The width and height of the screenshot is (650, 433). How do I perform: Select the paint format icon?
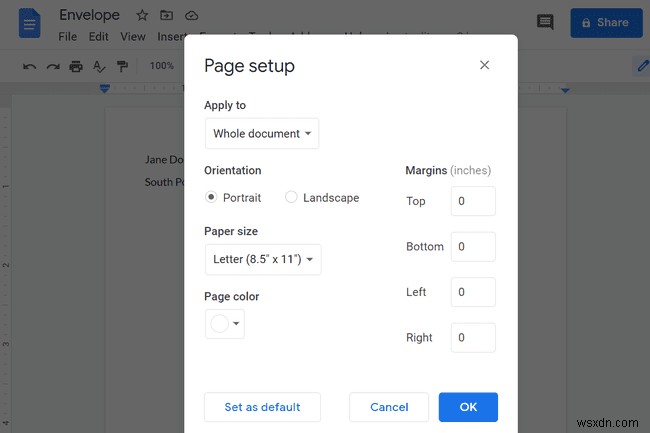pyautogui.click(x=122, y=66)
